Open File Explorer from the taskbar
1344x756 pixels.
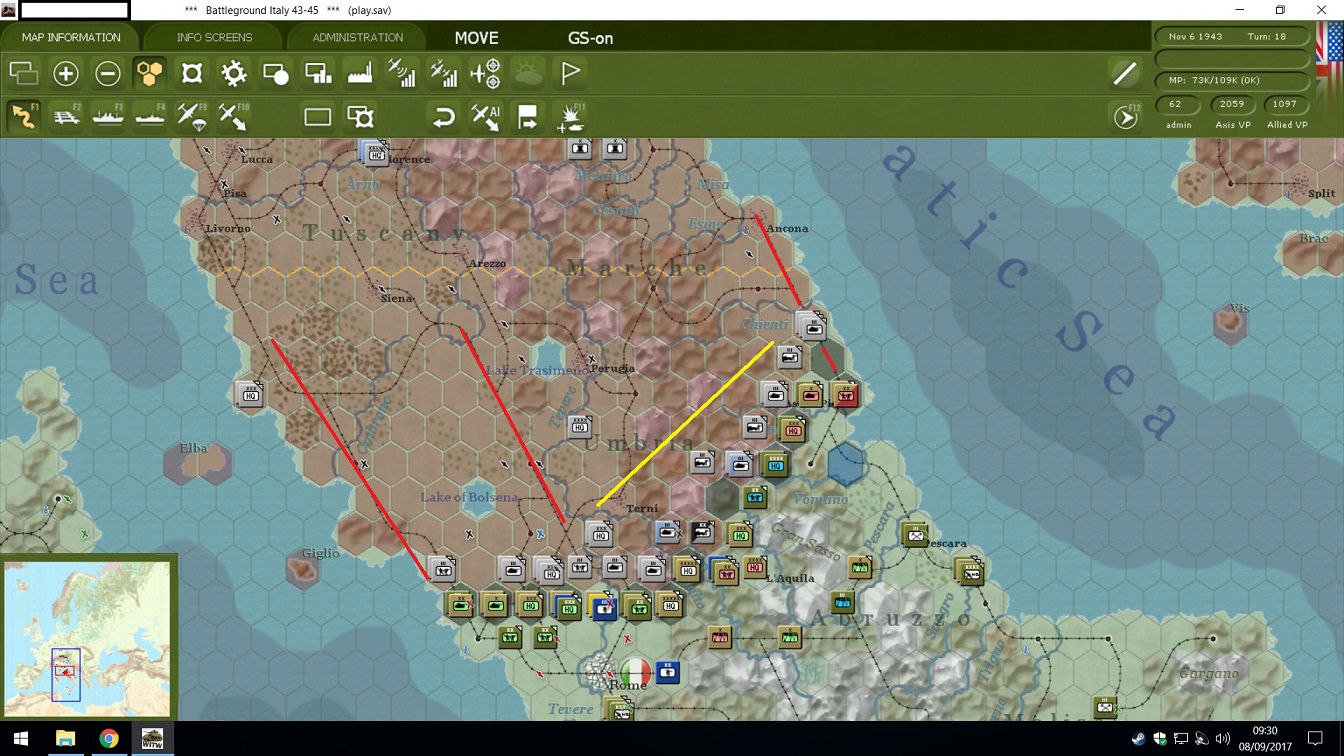(65, 739)
